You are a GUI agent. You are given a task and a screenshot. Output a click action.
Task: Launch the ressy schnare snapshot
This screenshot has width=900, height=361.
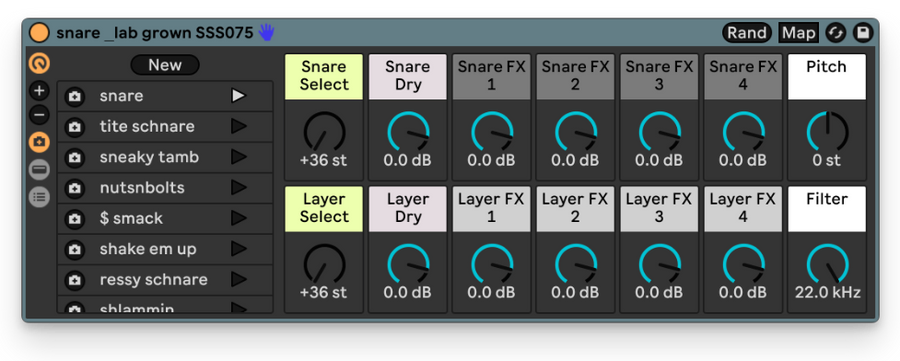coord(239,280)
